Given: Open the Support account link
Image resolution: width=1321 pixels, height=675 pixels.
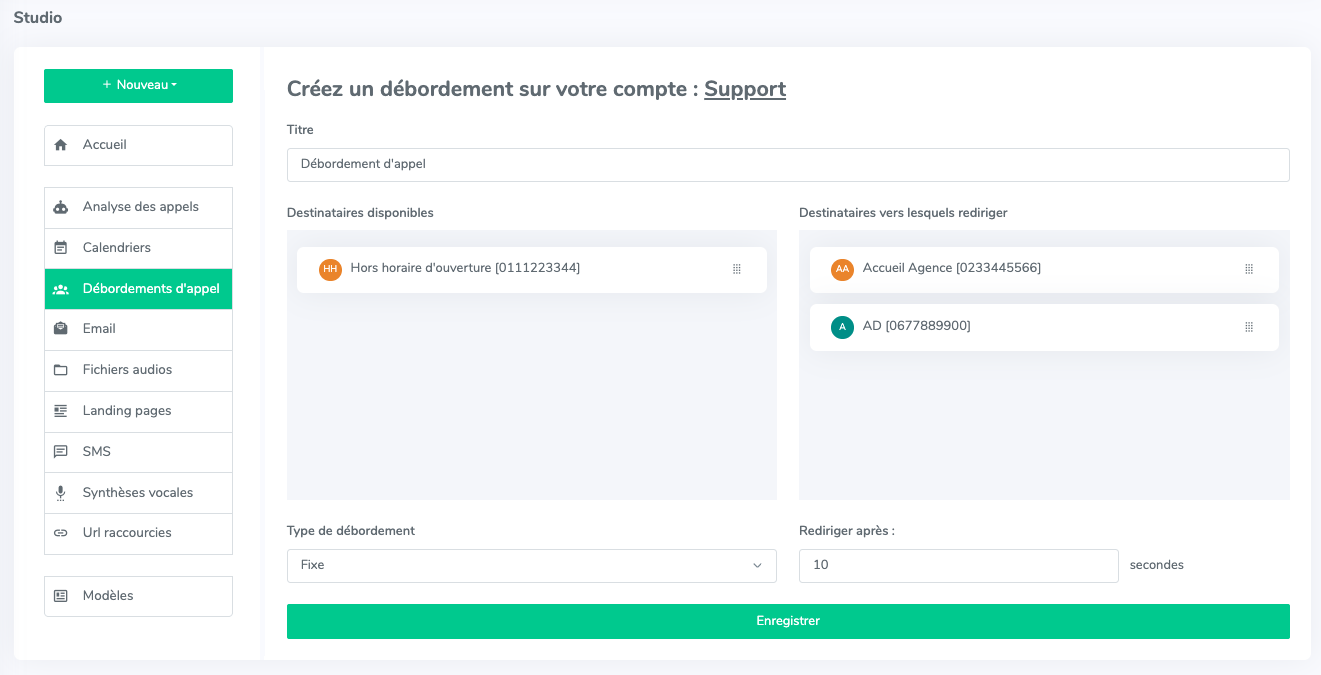Looking at the screenshot, I should [744, 89].
